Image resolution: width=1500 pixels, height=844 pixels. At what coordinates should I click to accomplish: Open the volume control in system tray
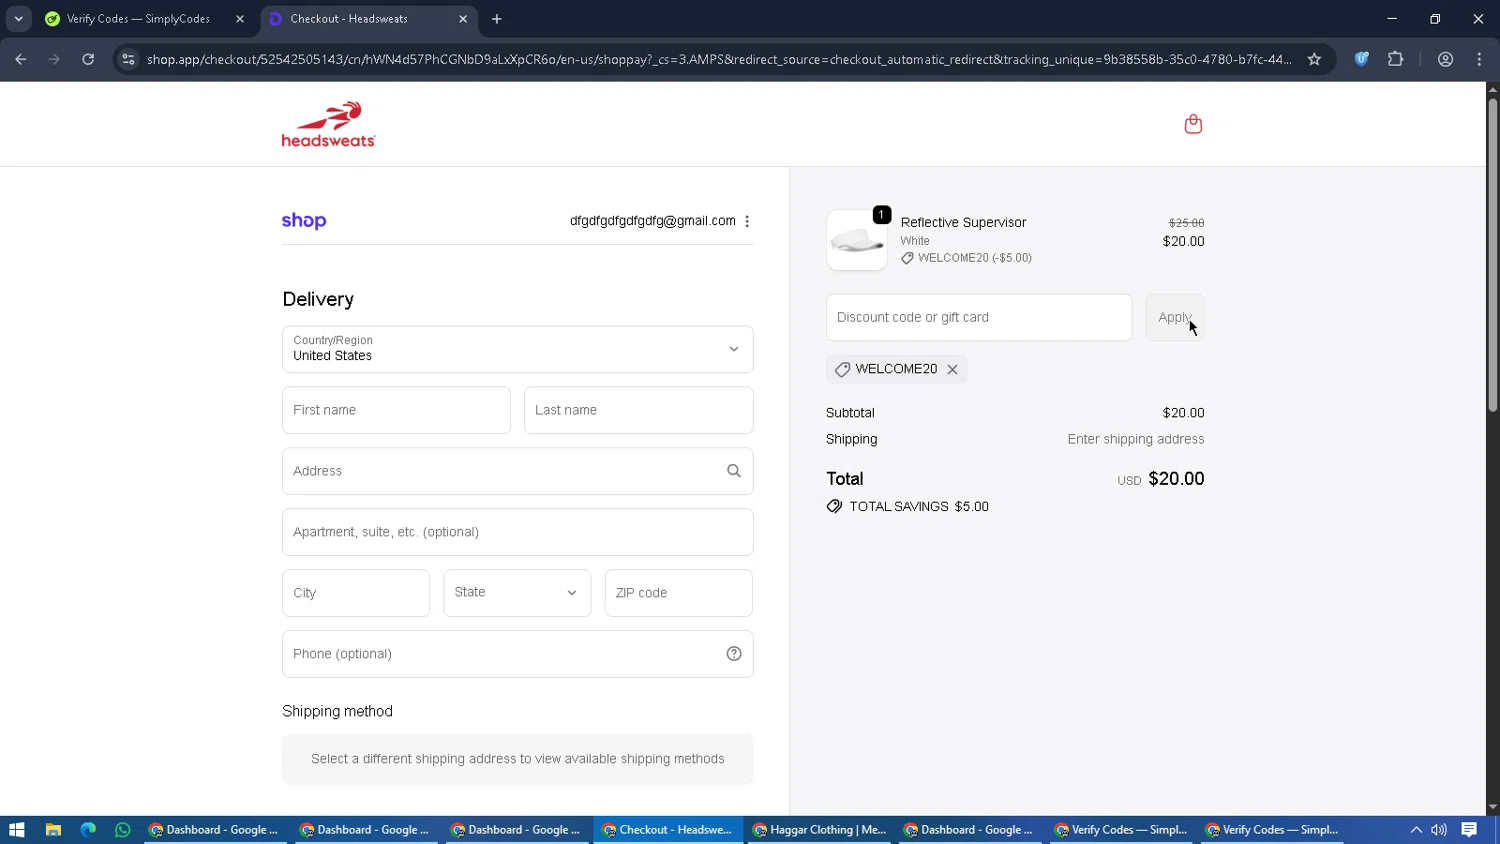pos(1439,830)
